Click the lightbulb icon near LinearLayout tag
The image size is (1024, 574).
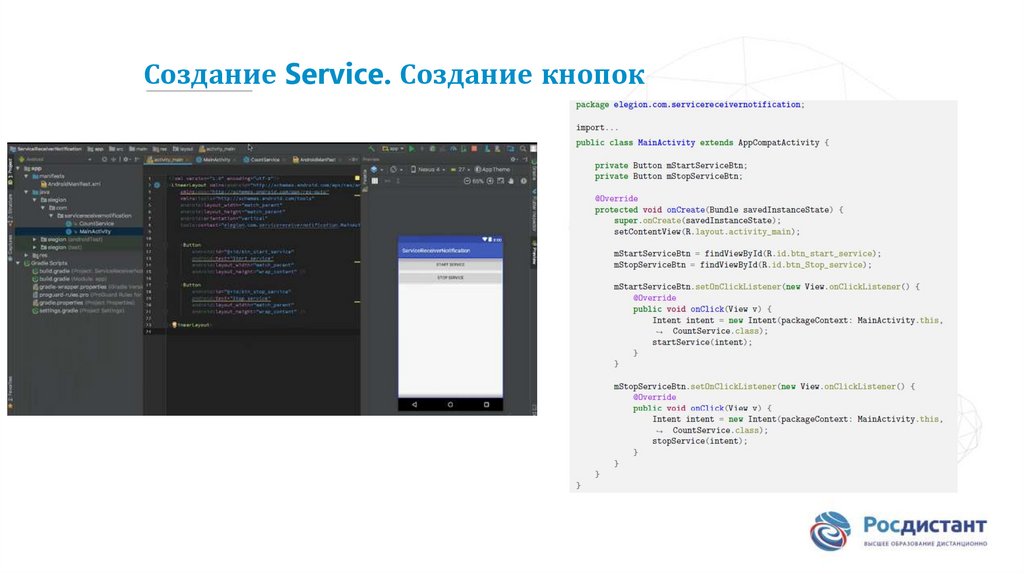pyautogui.click(x=174, y=325)
